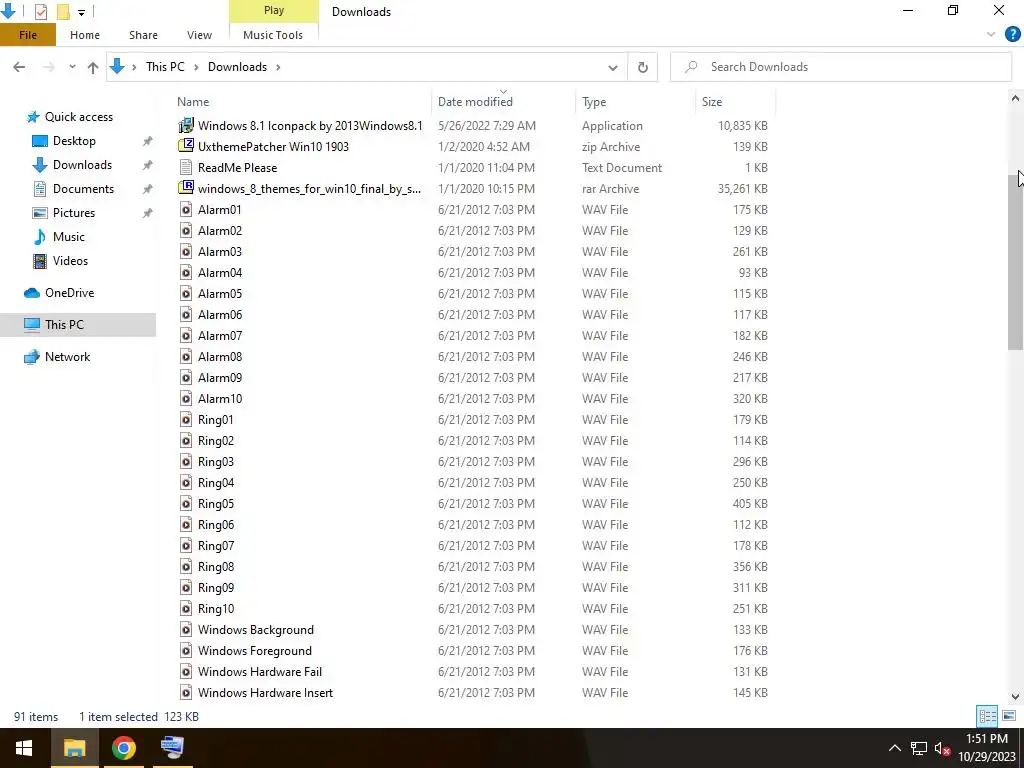
Task: Select the Windows Background WAV file icon
Action: pyautogui.click(x=186, y=630)
